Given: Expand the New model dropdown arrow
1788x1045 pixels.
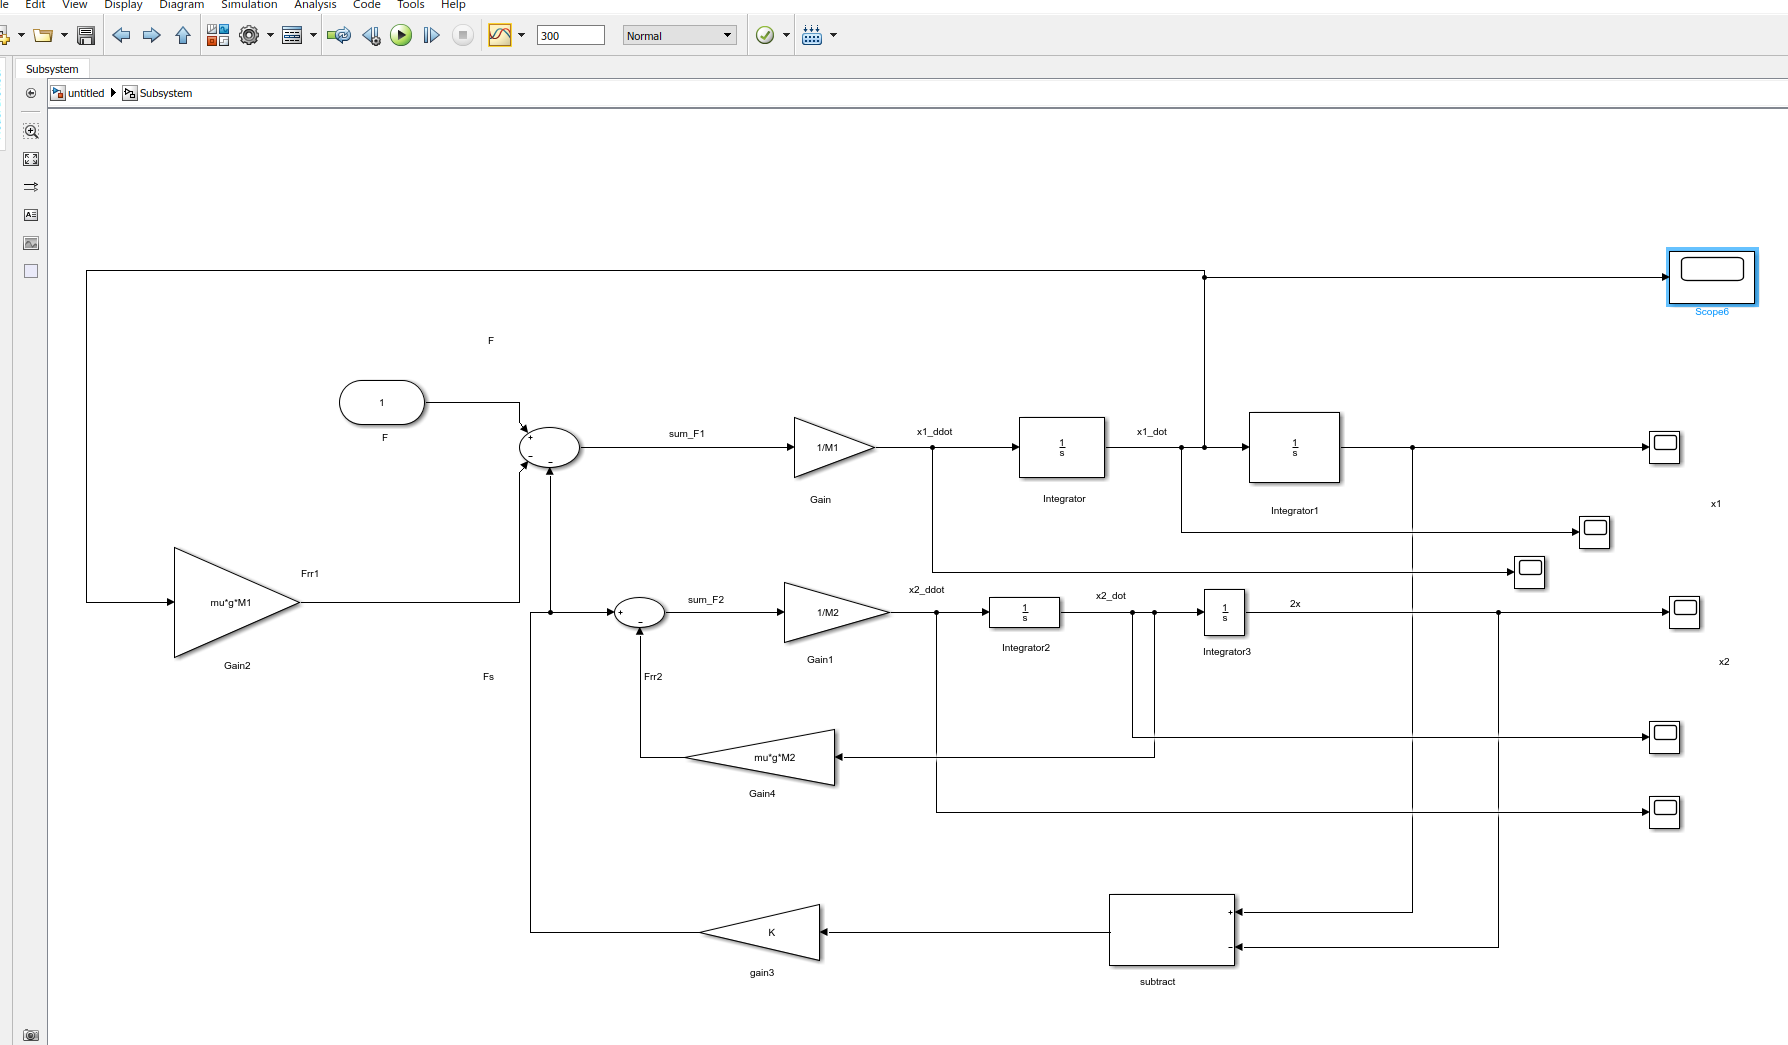Looking at the screenshot, I should [x=21, y=36].
